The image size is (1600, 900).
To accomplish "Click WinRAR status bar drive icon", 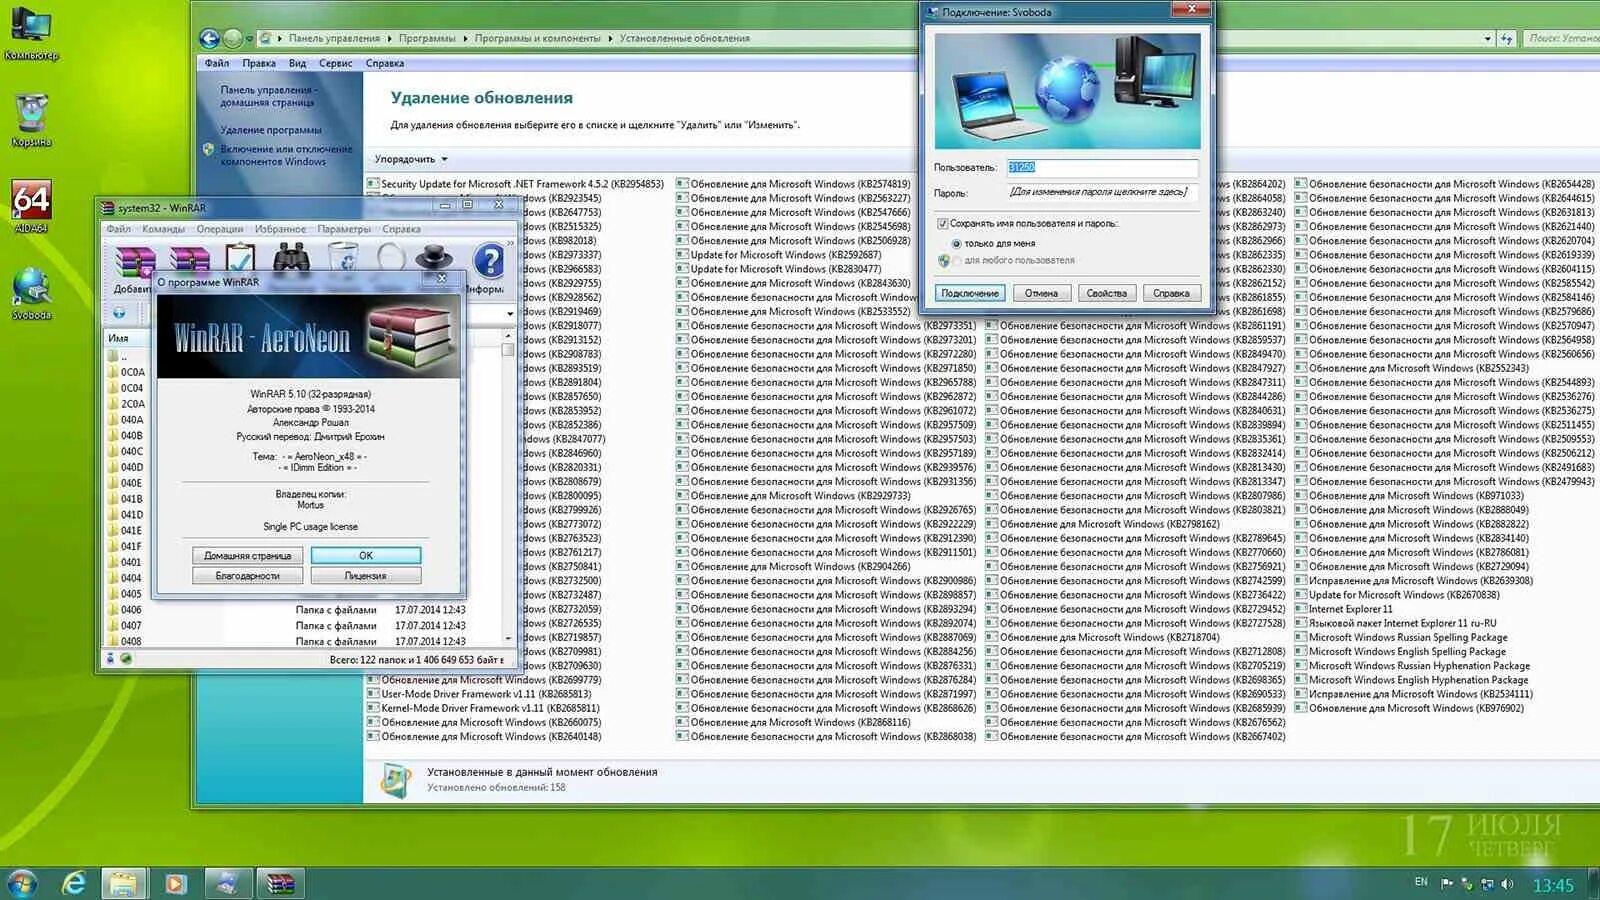I will 110,658.
